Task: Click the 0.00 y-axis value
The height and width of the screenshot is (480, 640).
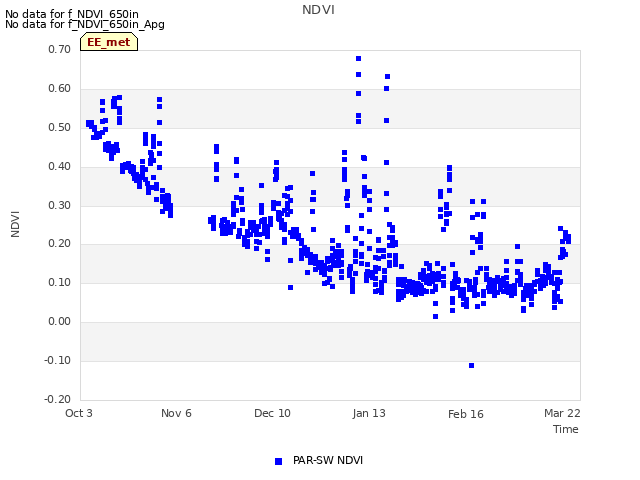Action: pos(60,322)
